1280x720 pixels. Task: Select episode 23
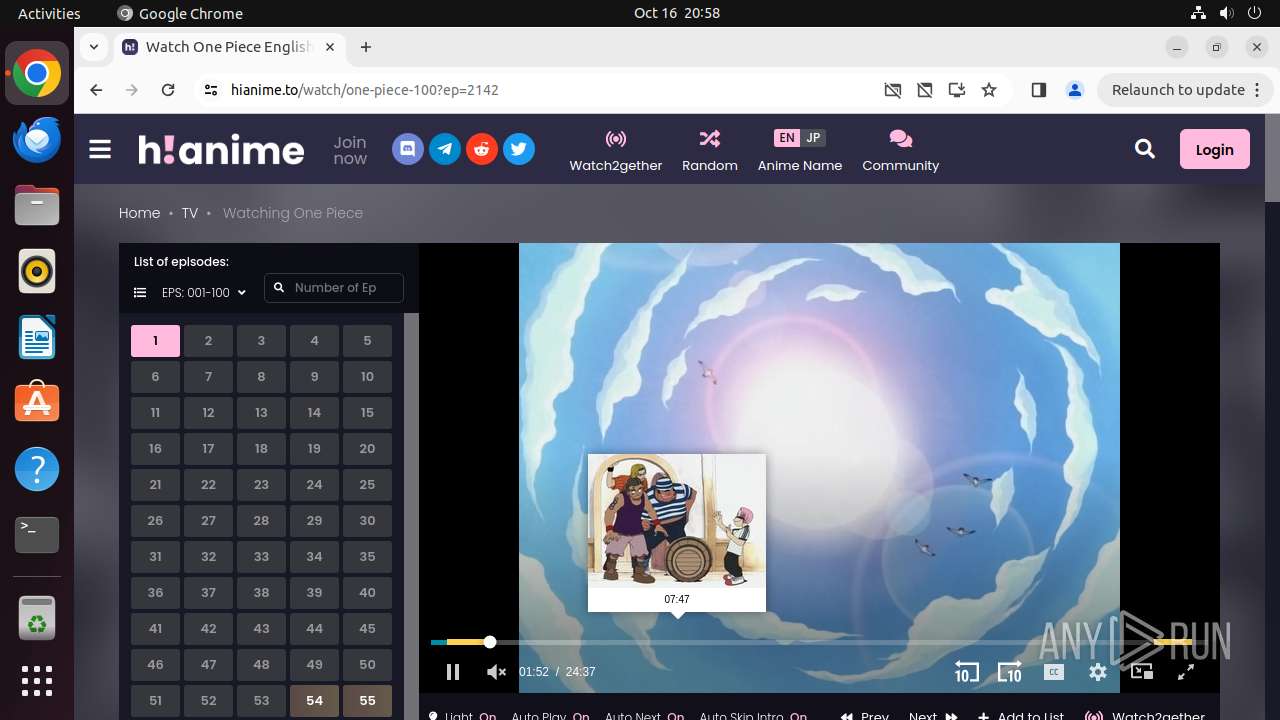click(x=261, y=485)
